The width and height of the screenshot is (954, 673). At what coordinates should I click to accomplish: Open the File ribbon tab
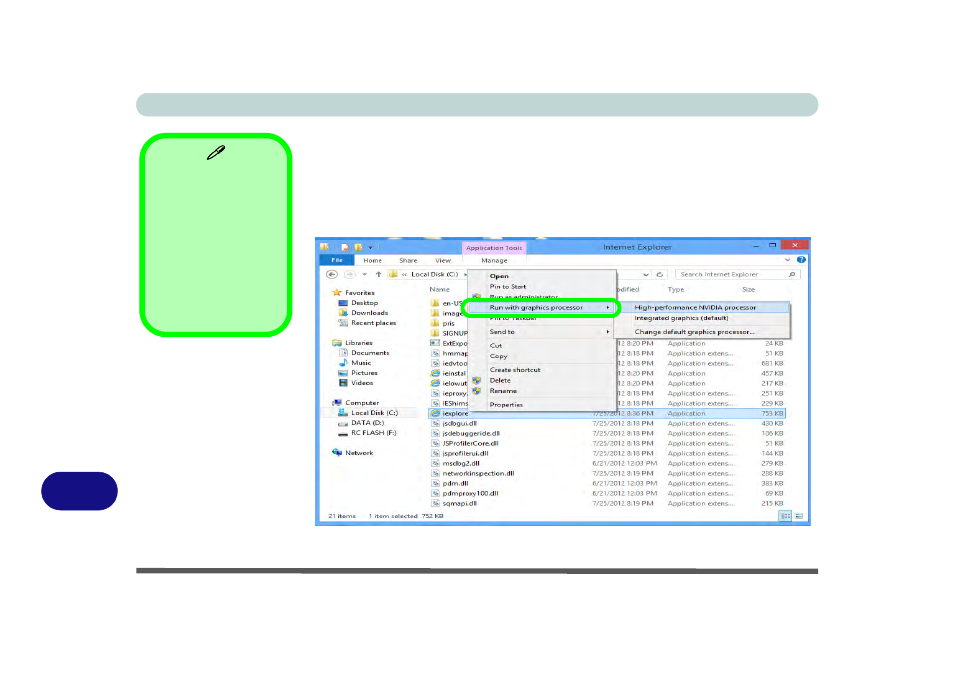336,260
